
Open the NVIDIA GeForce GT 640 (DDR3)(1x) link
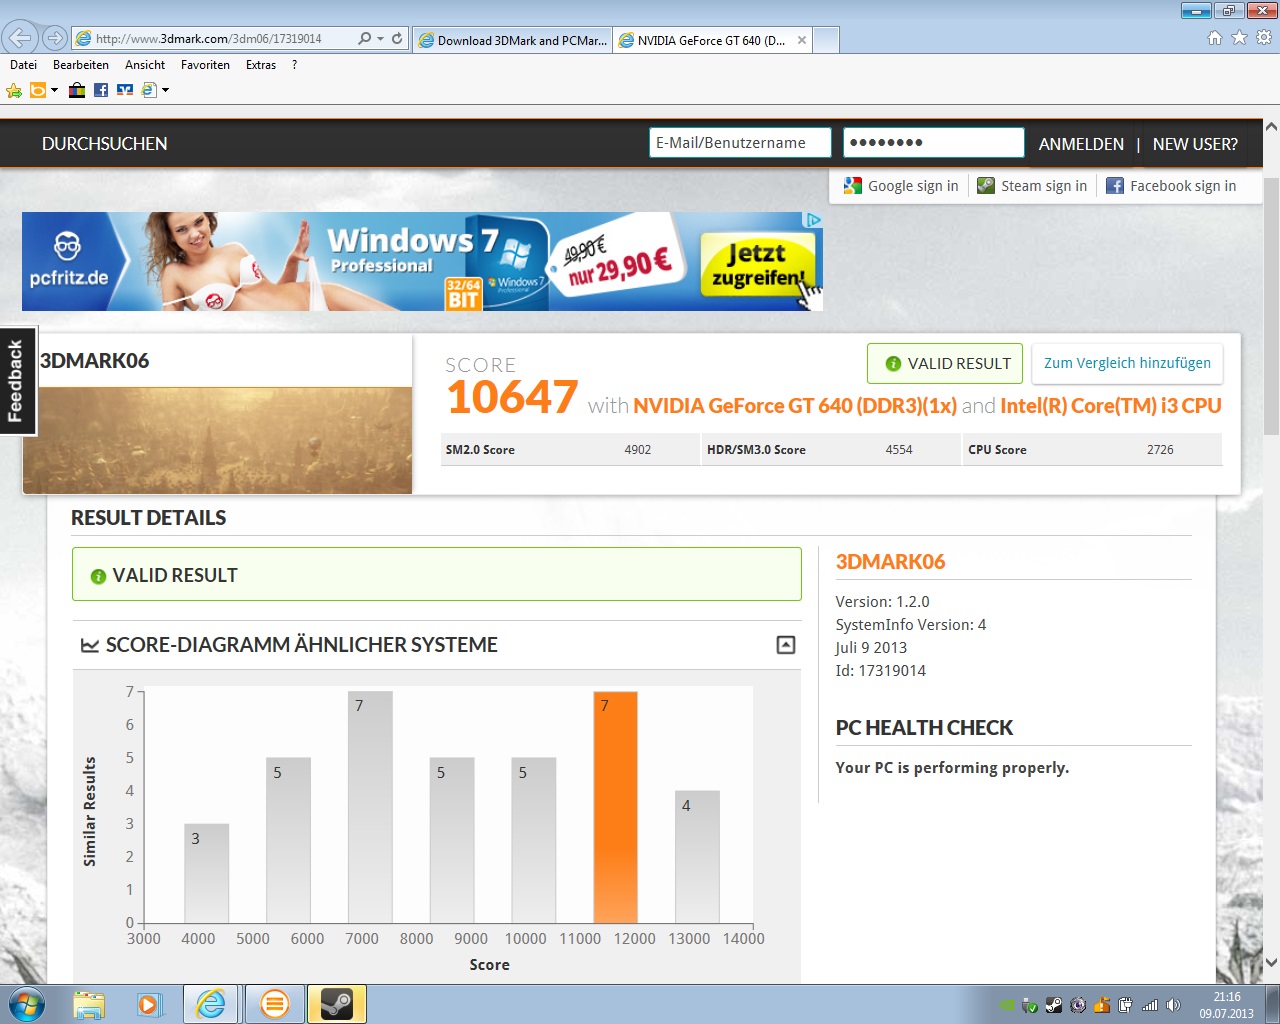[x=795, y=406]
